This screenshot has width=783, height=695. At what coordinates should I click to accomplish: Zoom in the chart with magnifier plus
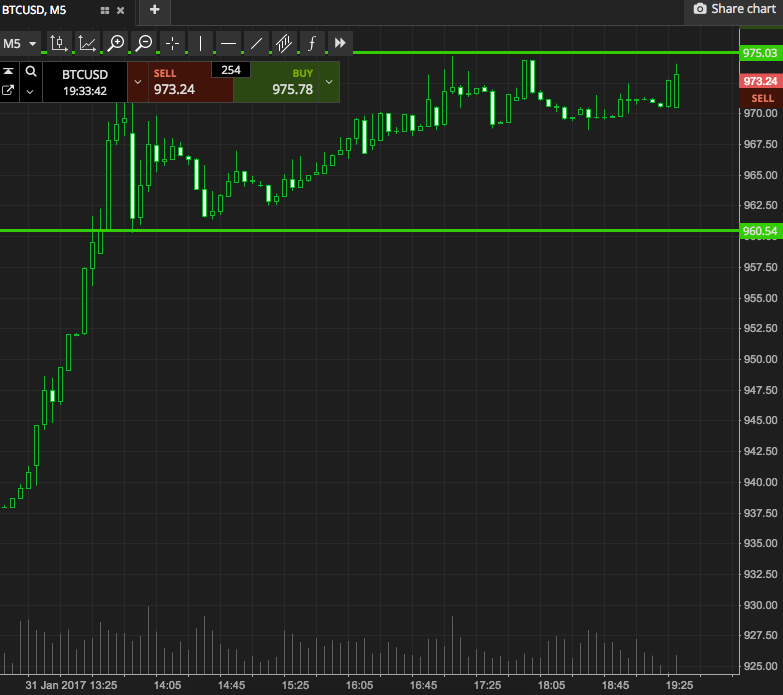[115, 43]
